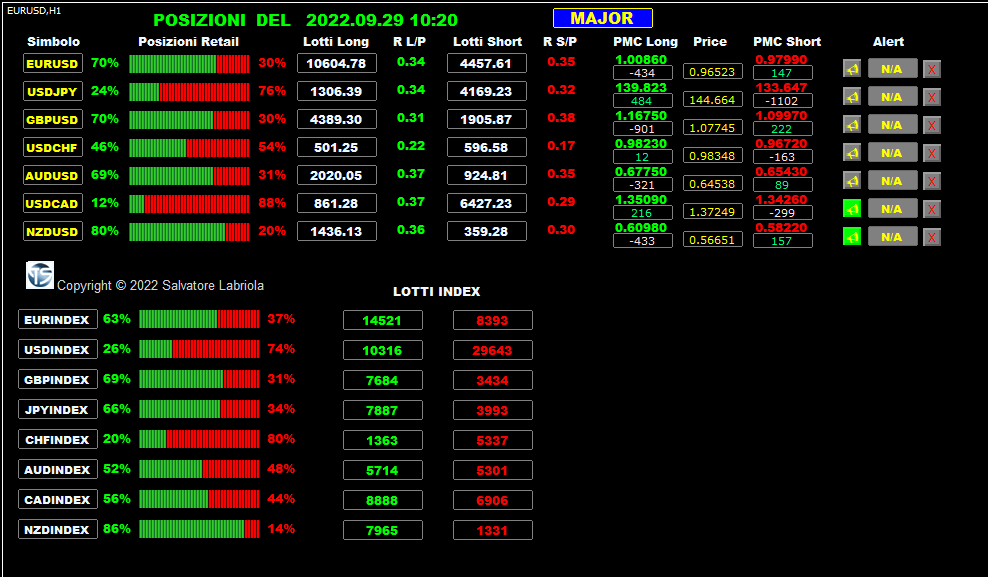Click the LOTTI INDEX heading
Image resolution: width=988 pixels, height=577 pixels.
437,292
